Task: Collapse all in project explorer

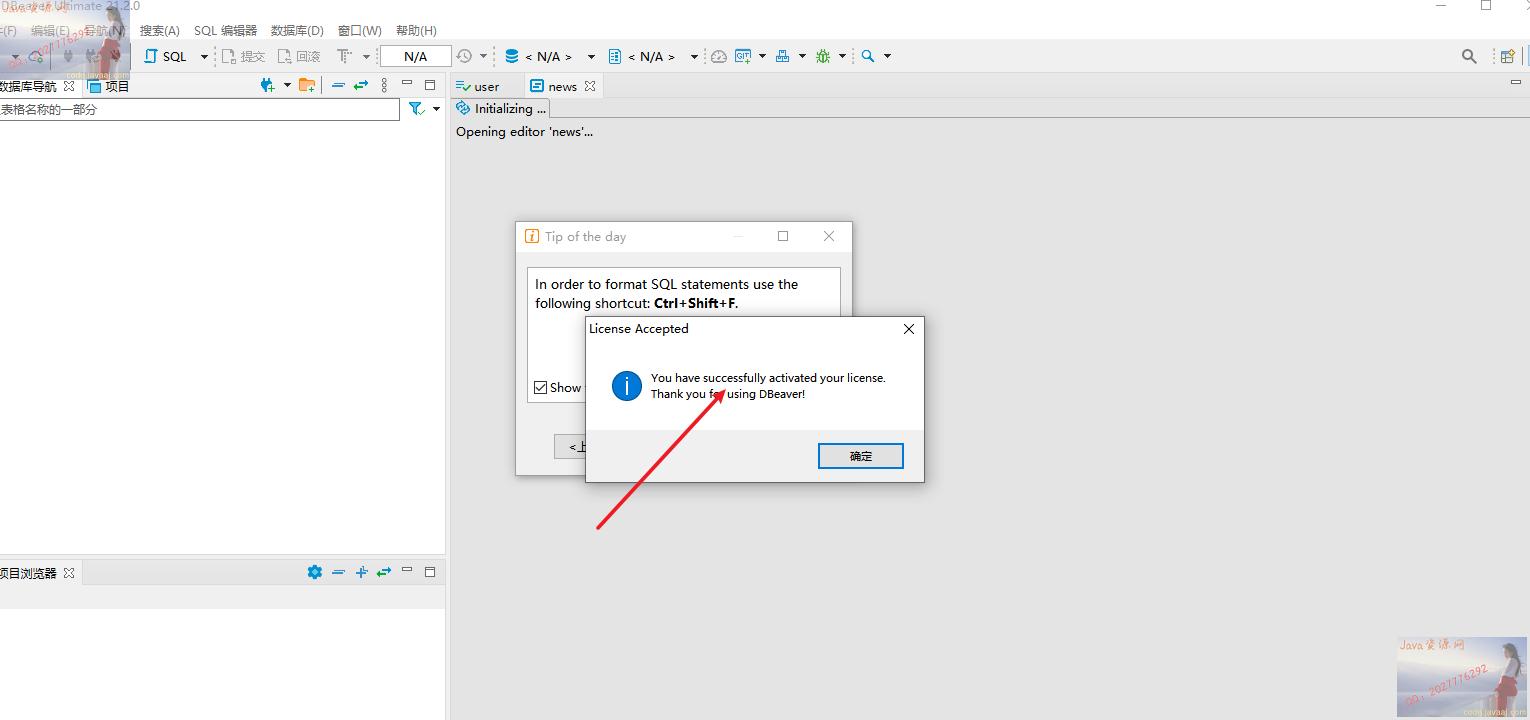Action: pos(338,572)
